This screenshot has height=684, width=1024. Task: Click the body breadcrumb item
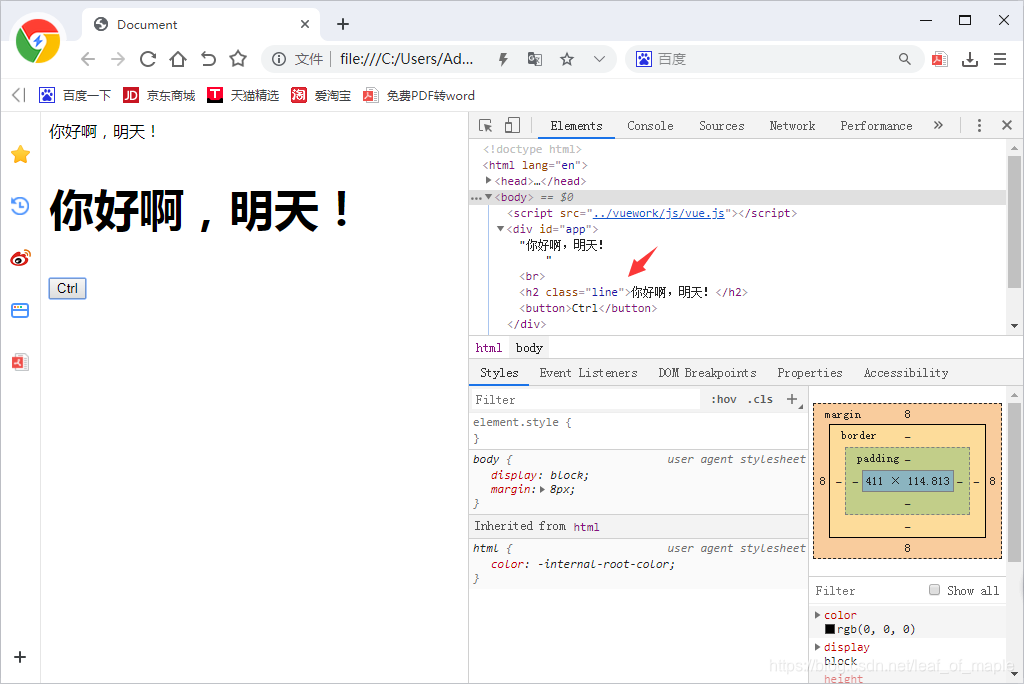[529, 348]
